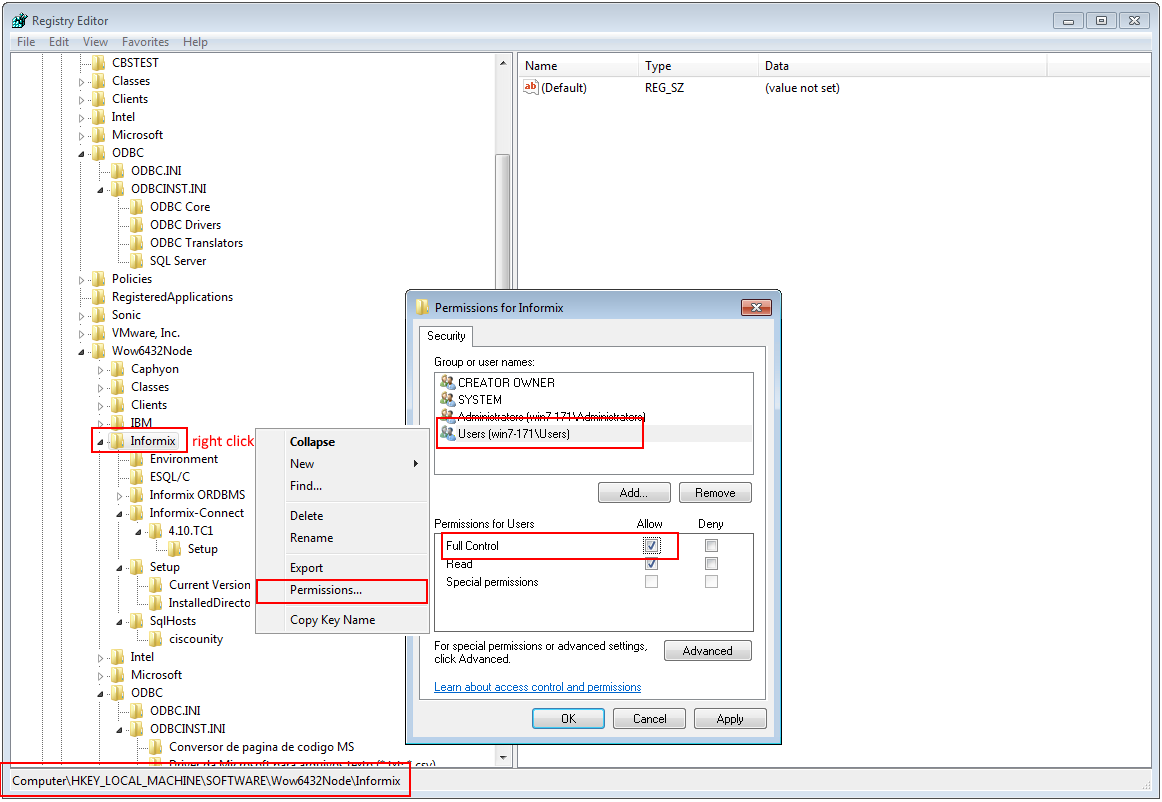Click the tree scrollbar down arrow
Screen dimensions: 1162x802
(503, 758)
